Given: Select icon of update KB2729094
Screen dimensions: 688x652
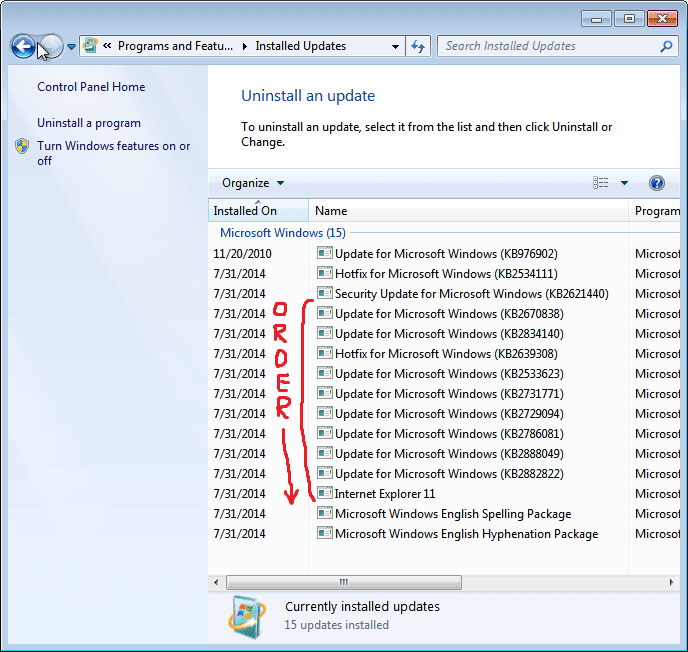Looking at the screenshot, I should point(325,413).
